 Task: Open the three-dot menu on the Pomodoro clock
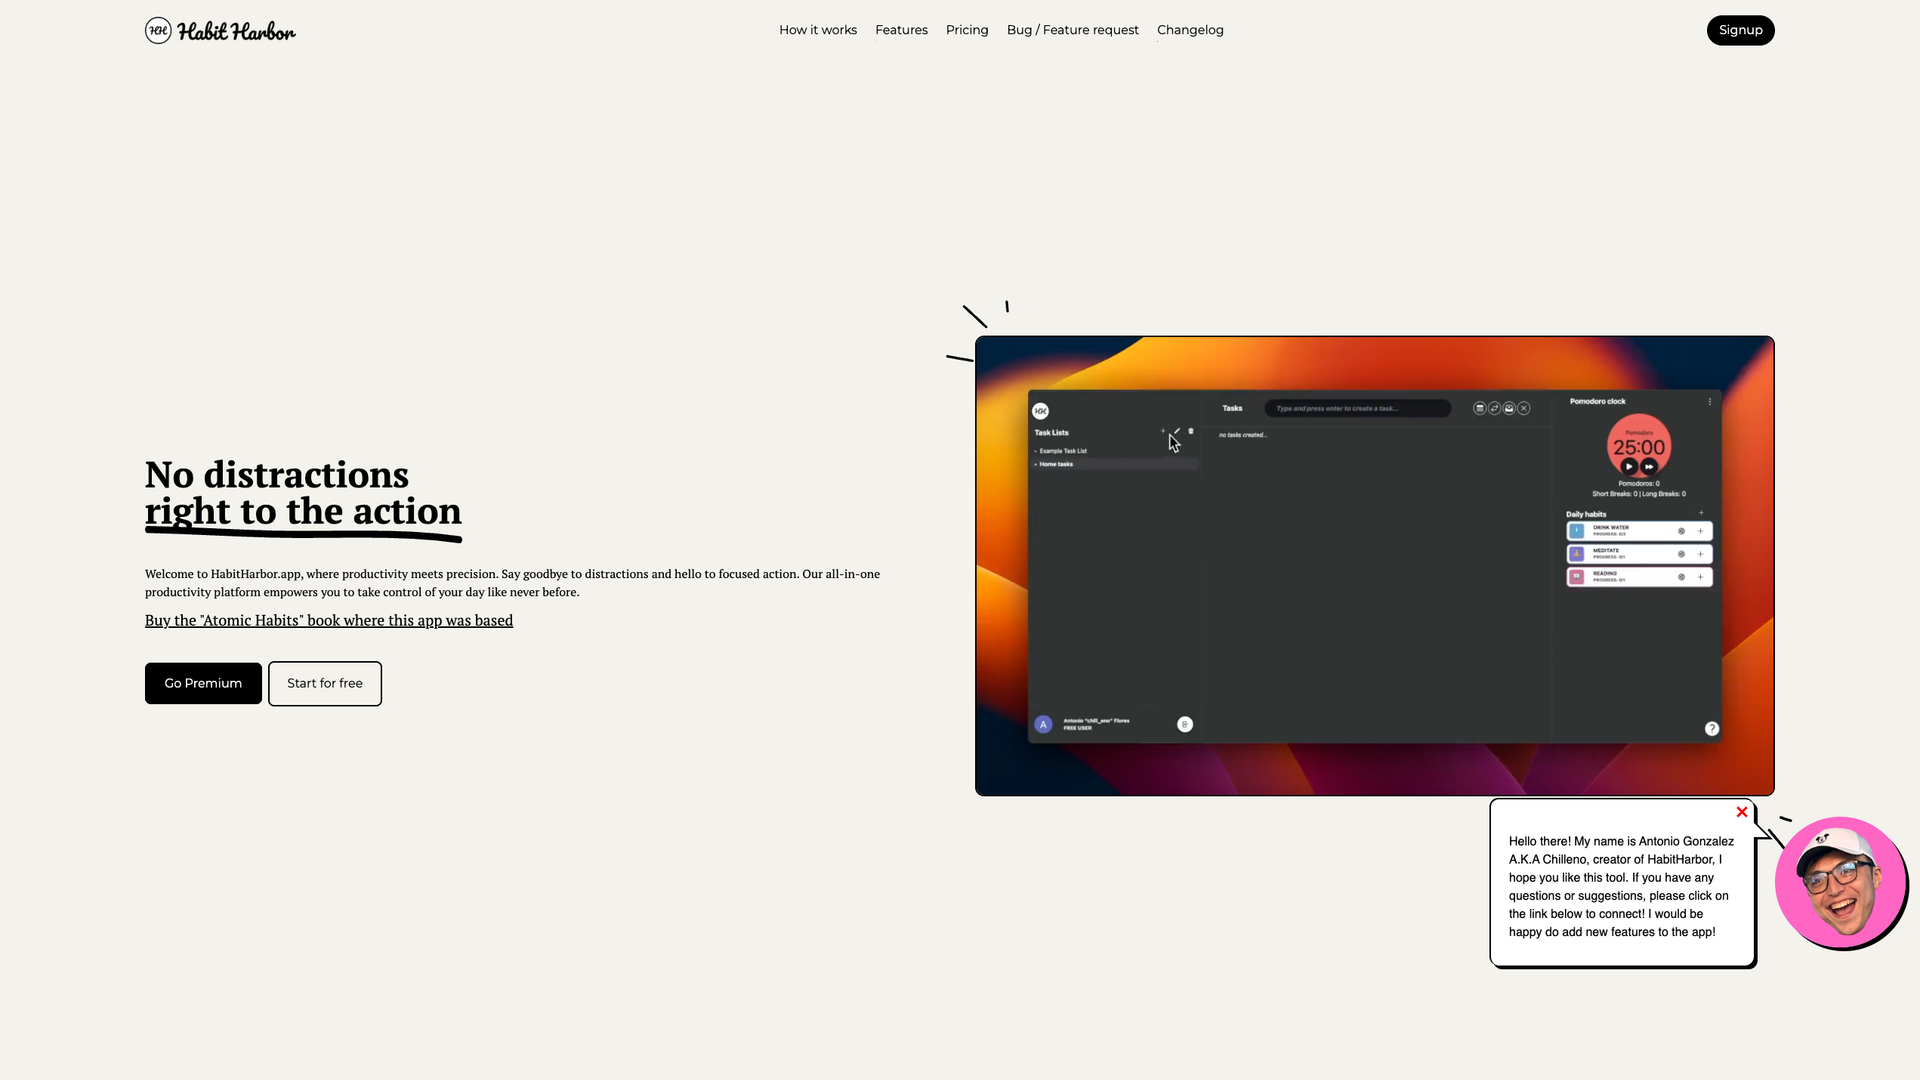click(x=1710, y=402)
